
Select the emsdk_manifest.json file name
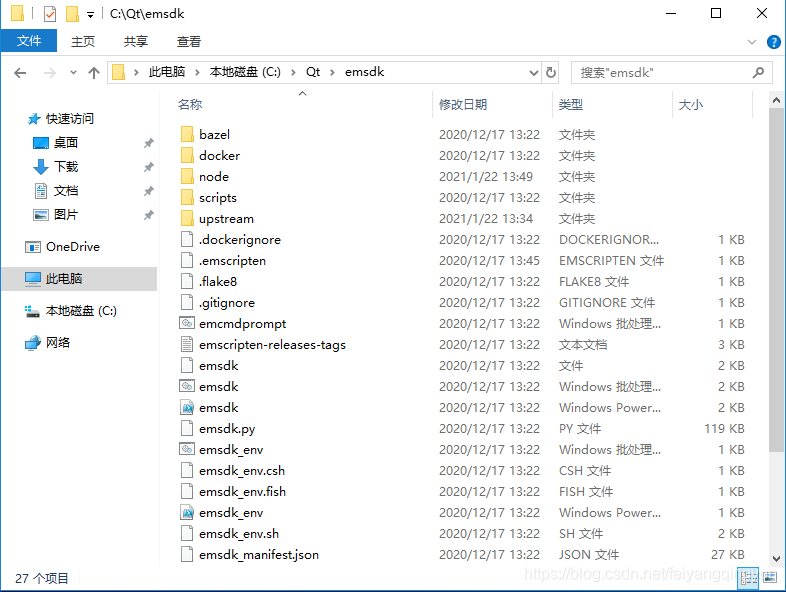pyautogui.click(x=259, y=555)
